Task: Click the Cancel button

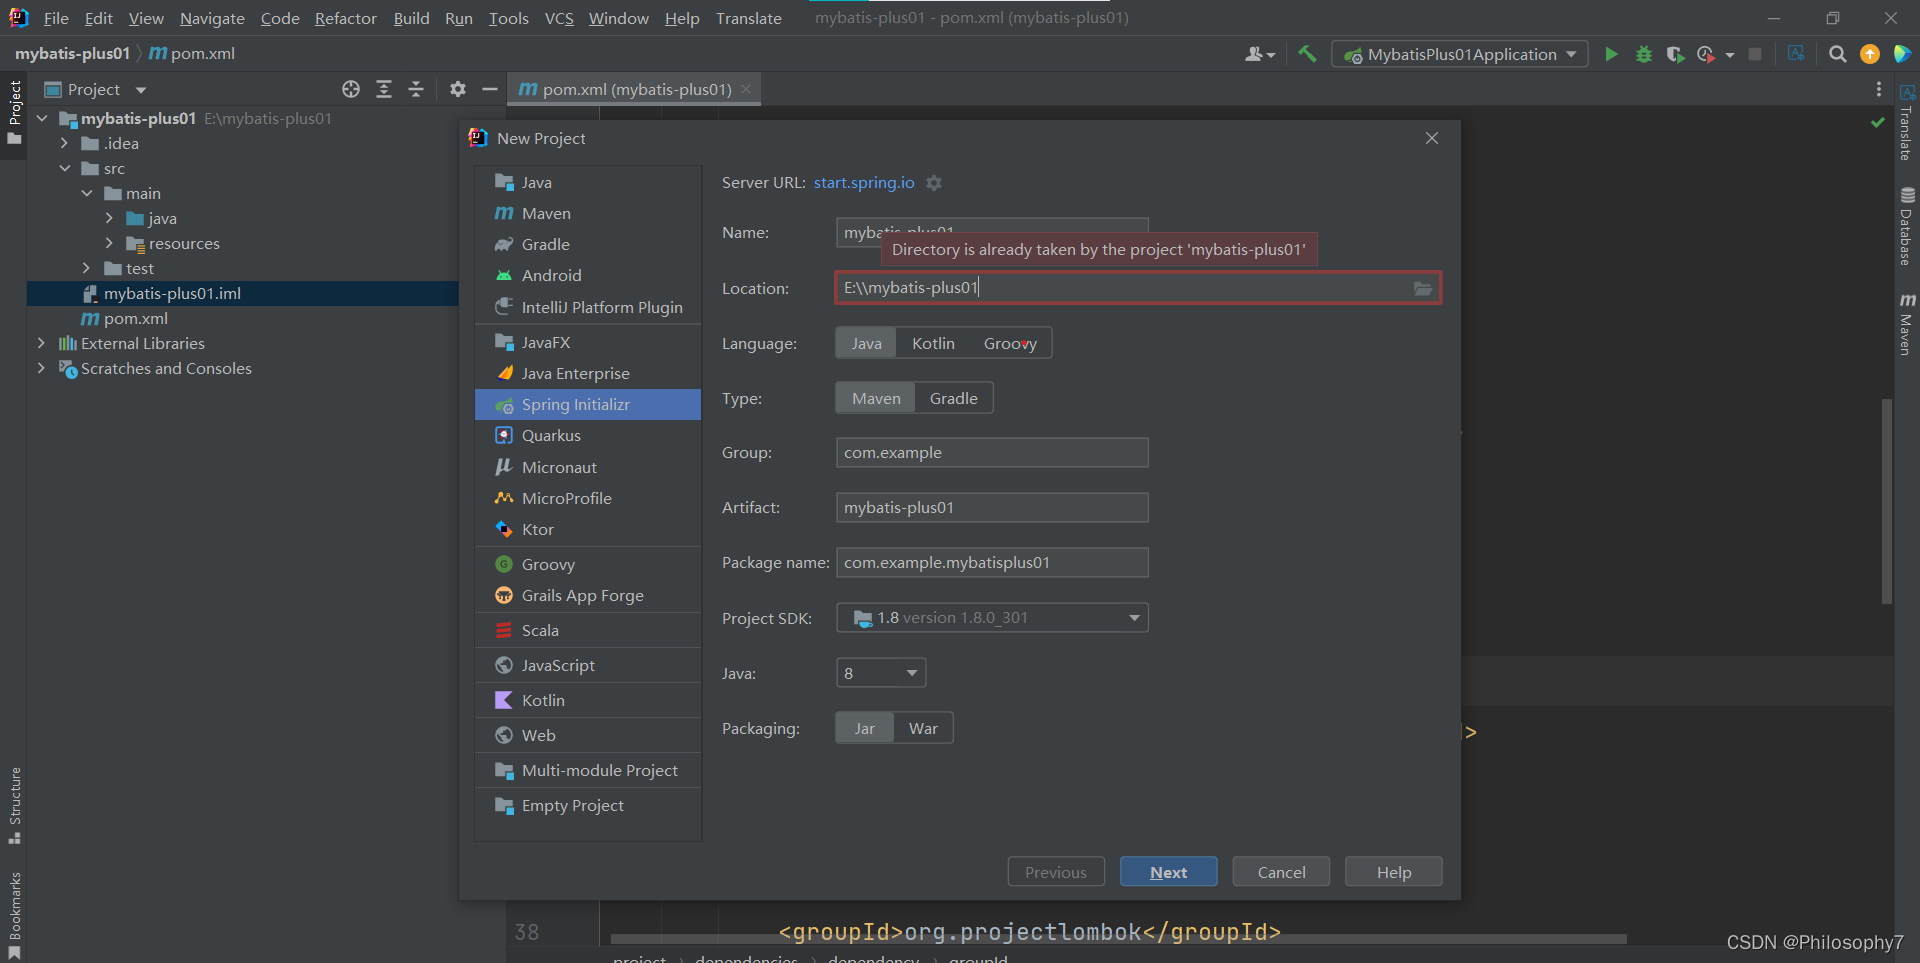Action: tap(1281, 872)
